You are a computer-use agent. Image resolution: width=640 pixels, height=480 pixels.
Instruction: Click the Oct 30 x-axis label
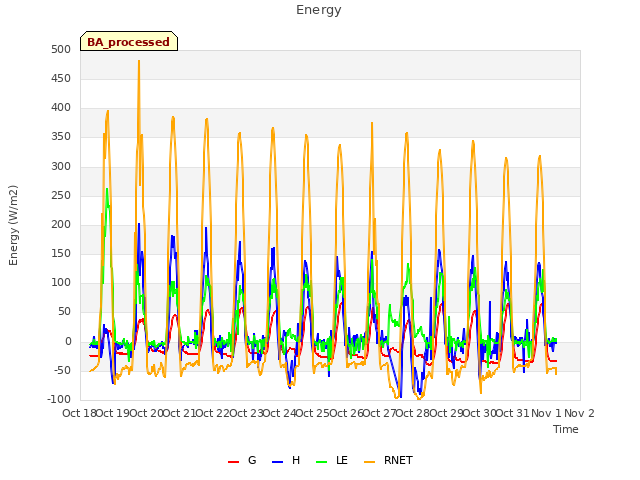(x=480, y=413)
